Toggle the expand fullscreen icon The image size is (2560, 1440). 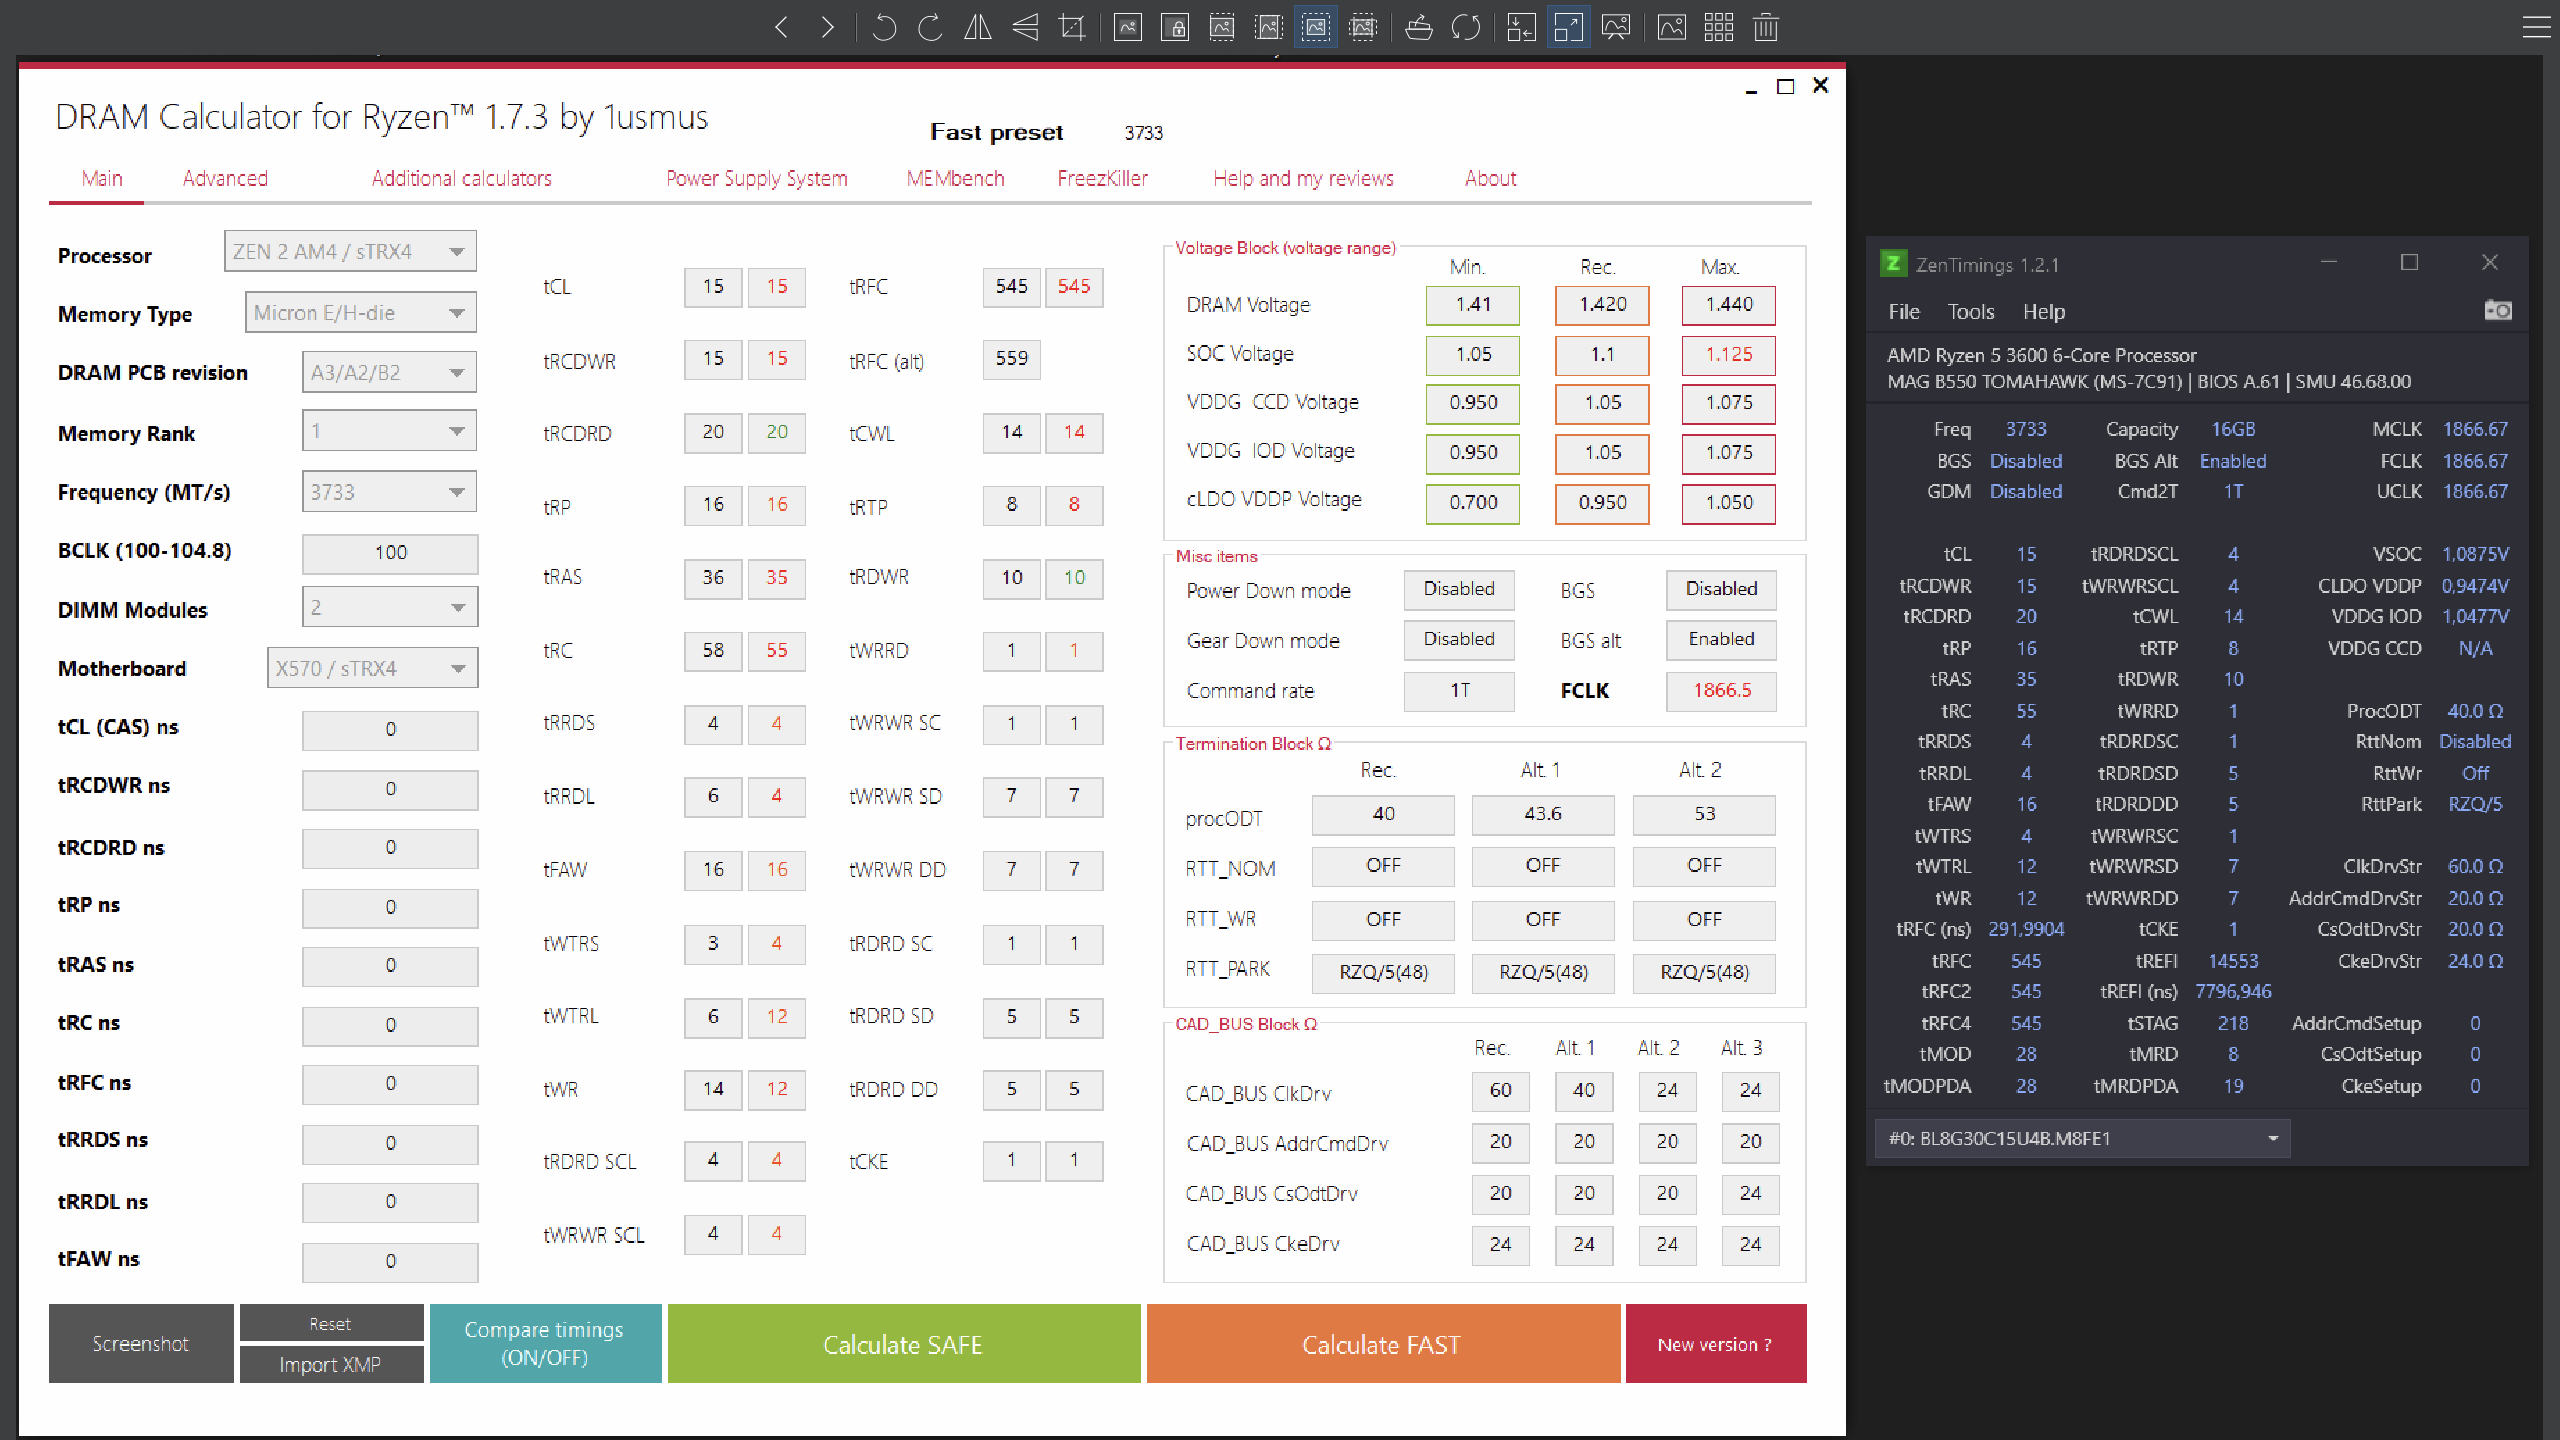[x=1568, y=27]
